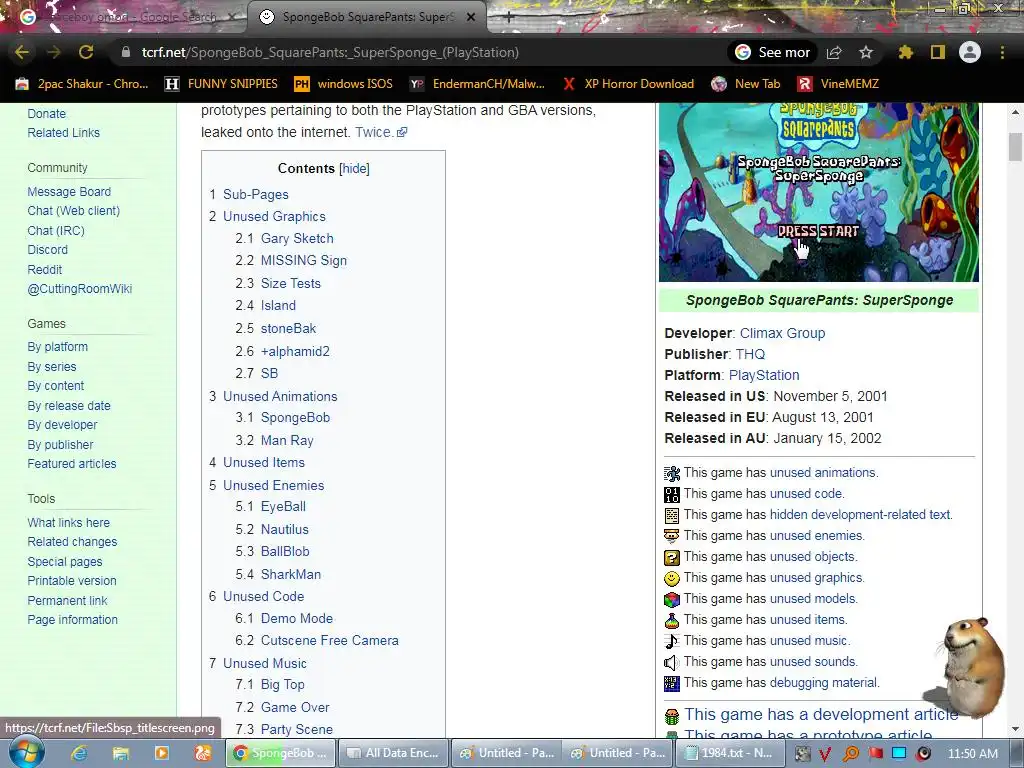
Task: Open the XP Horror Download bookmark
Action: tap(628, 84)
